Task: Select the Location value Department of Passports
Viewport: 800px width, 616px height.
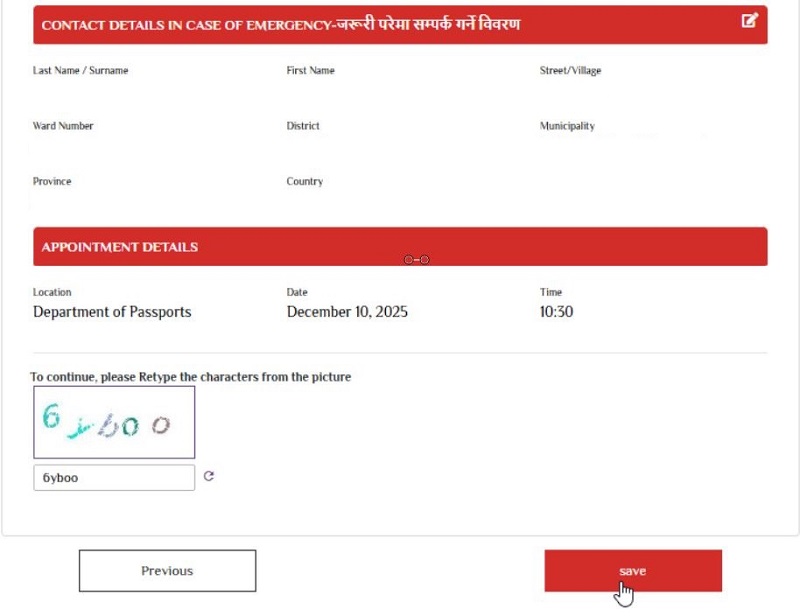Action: click(x=112, y=312)
